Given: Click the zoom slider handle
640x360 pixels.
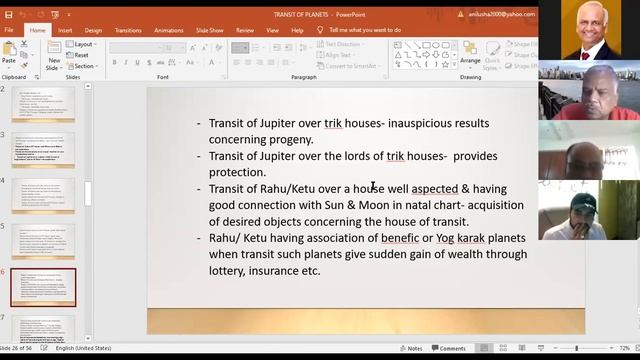Looking at the screenshot, I should [x=577, y=348].
